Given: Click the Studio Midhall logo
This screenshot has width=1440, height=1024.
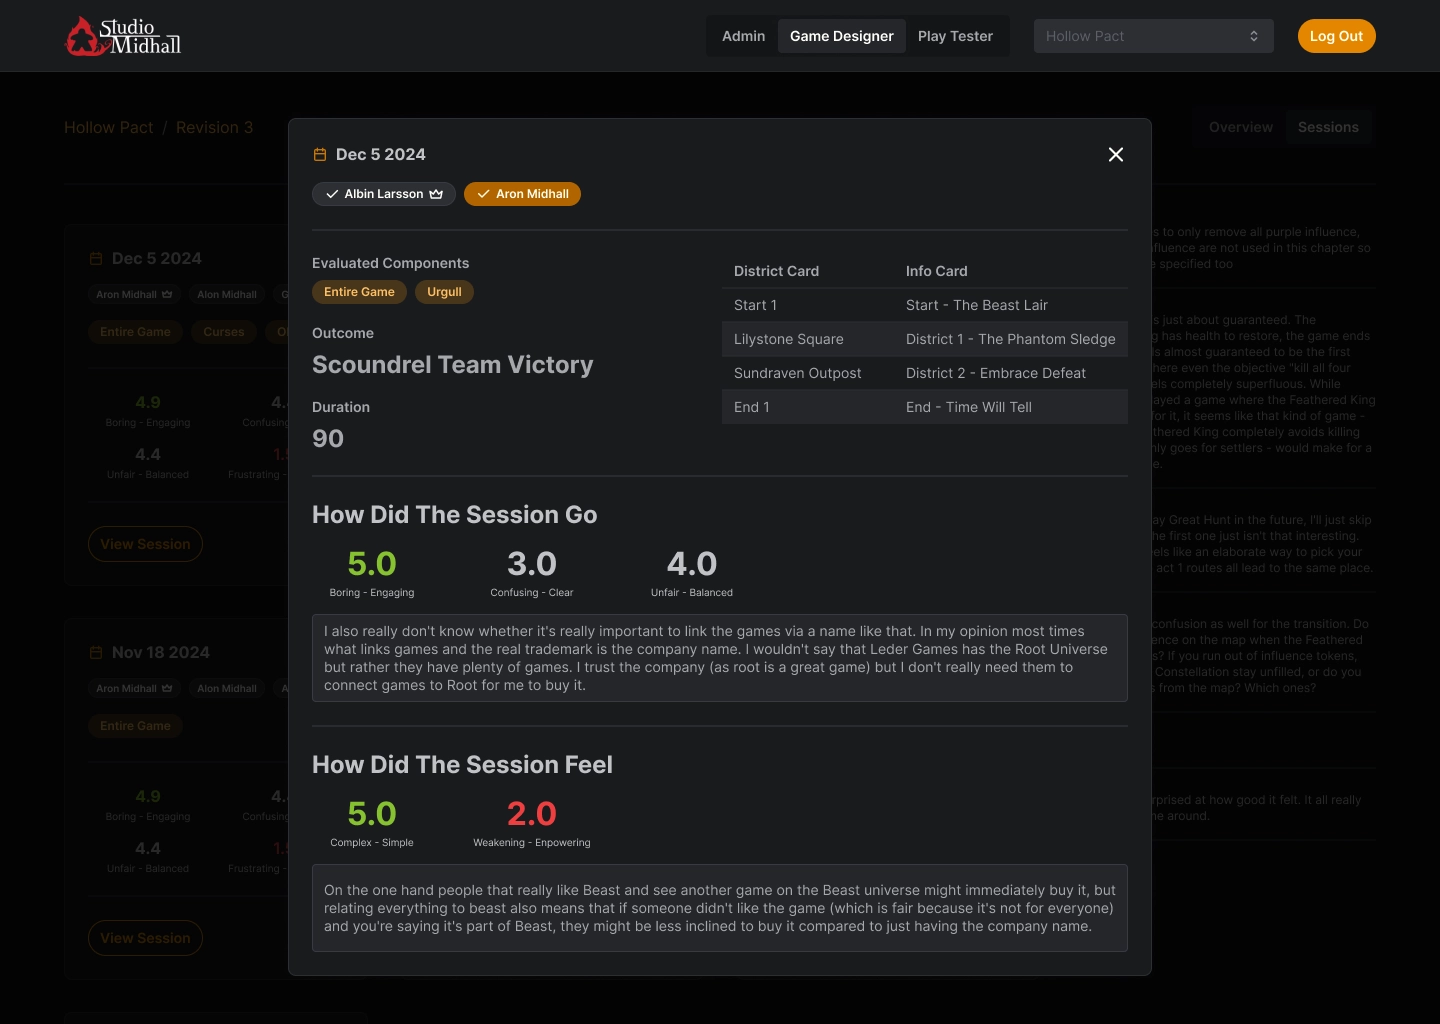Looking at the screenshot, I should click(123, 36).
